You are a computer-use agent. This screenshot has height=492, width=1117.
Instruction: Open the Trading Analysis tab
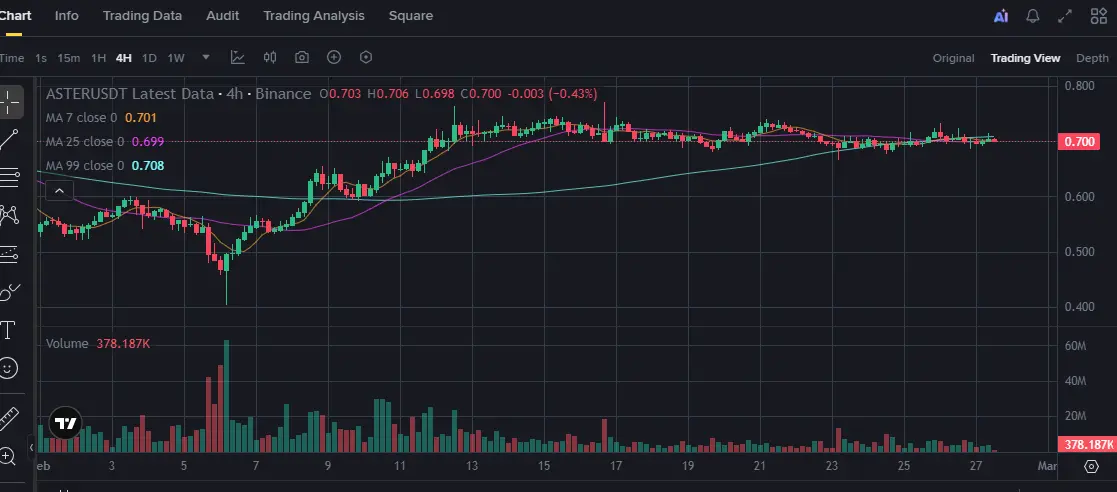point(313,16)
